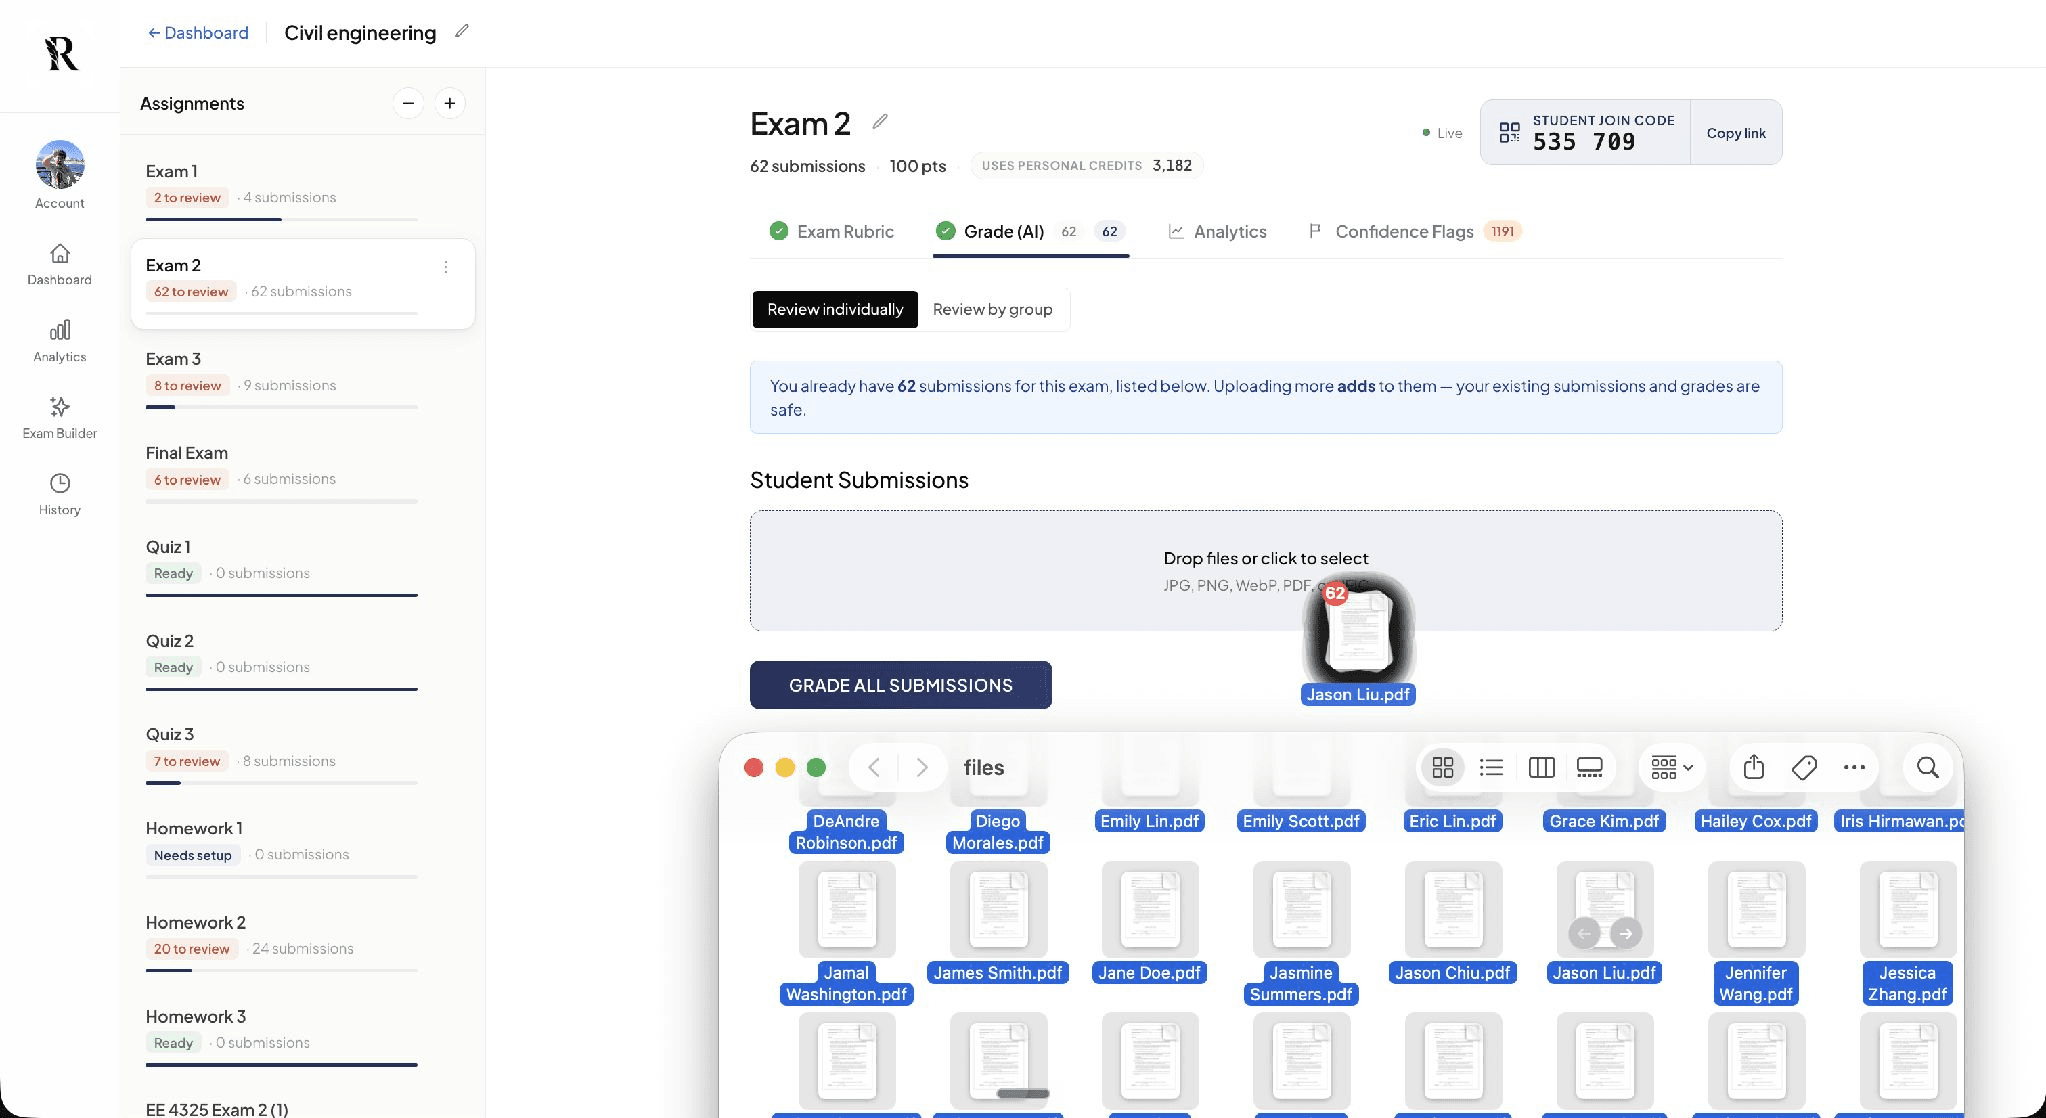Click Copy link for join code
The width and height of the screenshot is (2046, 1118).
(x=1736, y=133)
